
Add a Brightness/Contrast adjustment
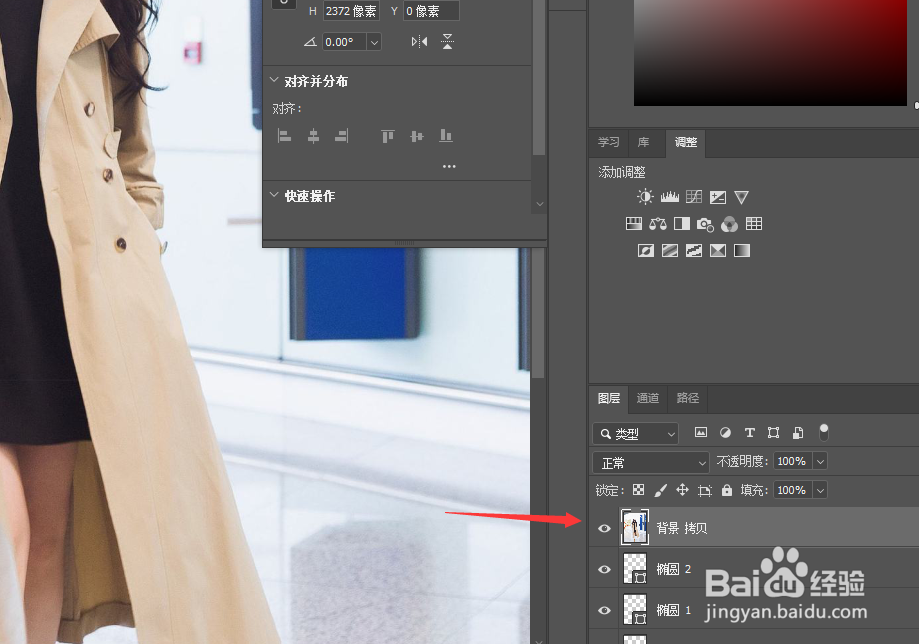[645, 197]
